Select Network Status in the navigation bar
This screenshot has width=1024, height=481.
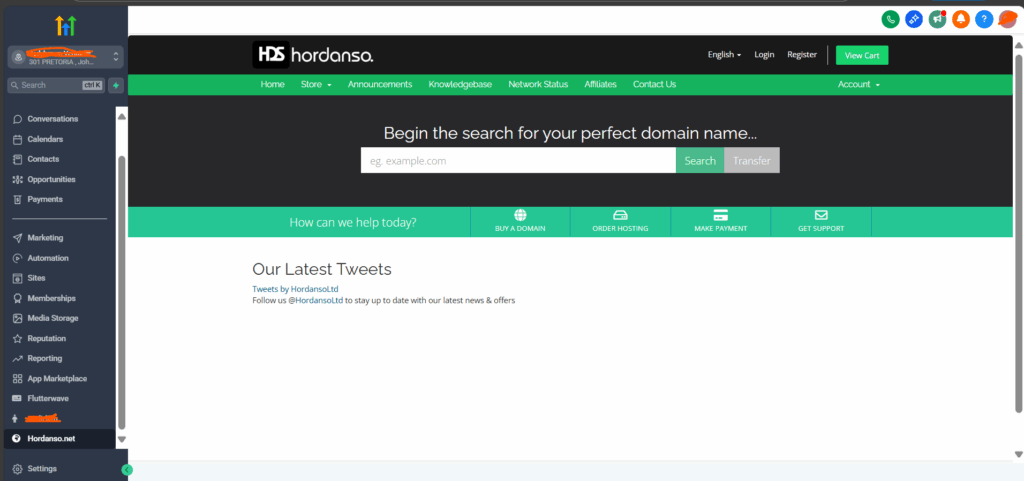pos(538,85)
